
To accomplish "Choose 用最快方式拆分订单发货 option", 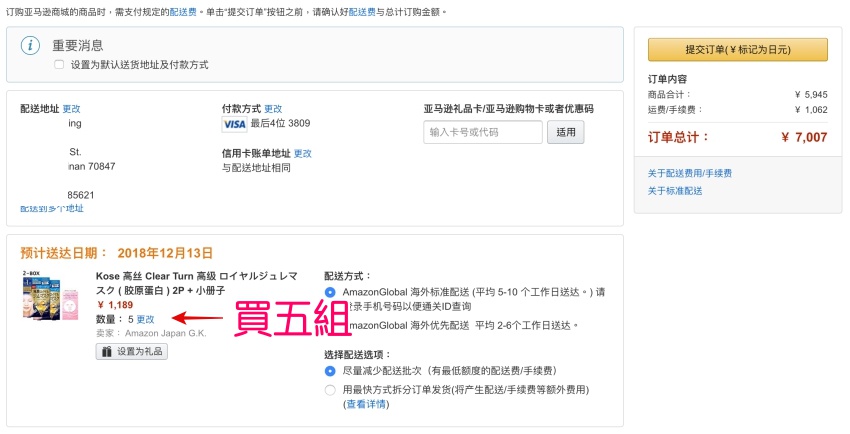I will (330, 389).
